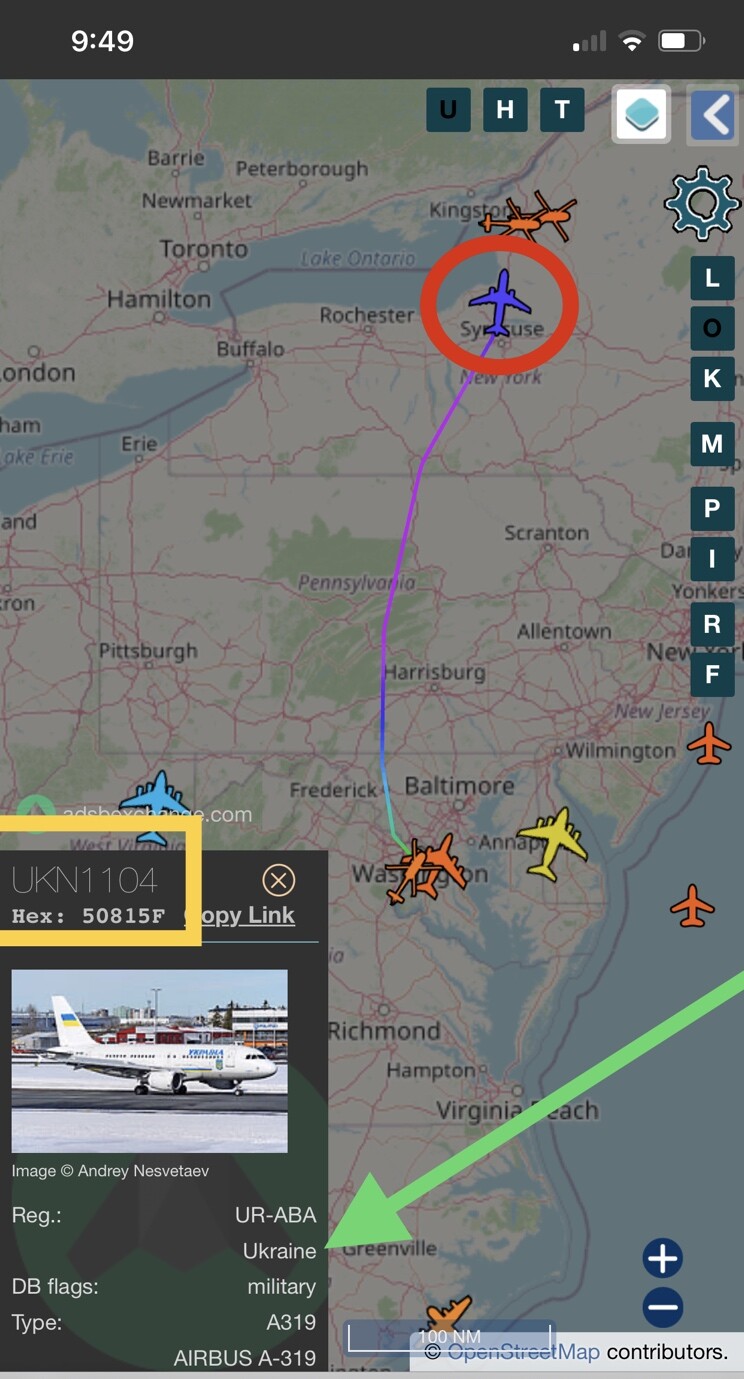744x1379 pixels.
Task: Toggle the U filter button
Action: click(448, 110)
